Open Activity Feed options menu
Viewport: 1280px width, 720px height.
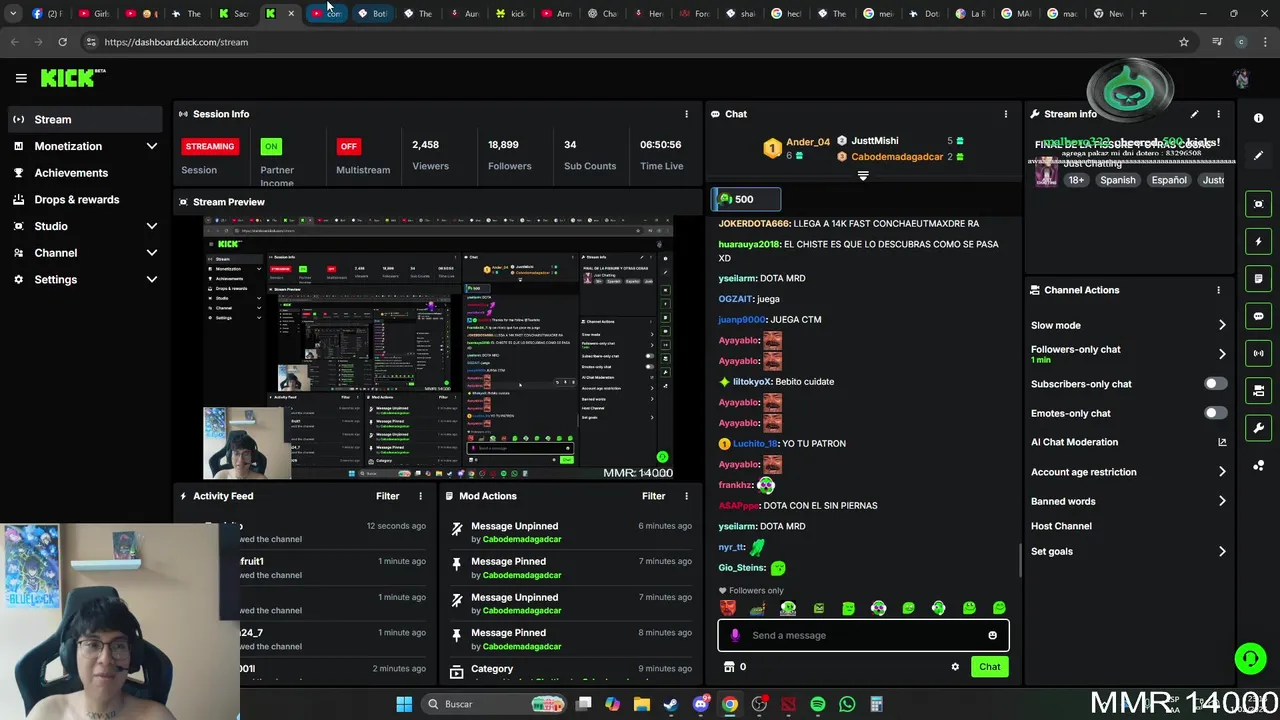[420, 496]
